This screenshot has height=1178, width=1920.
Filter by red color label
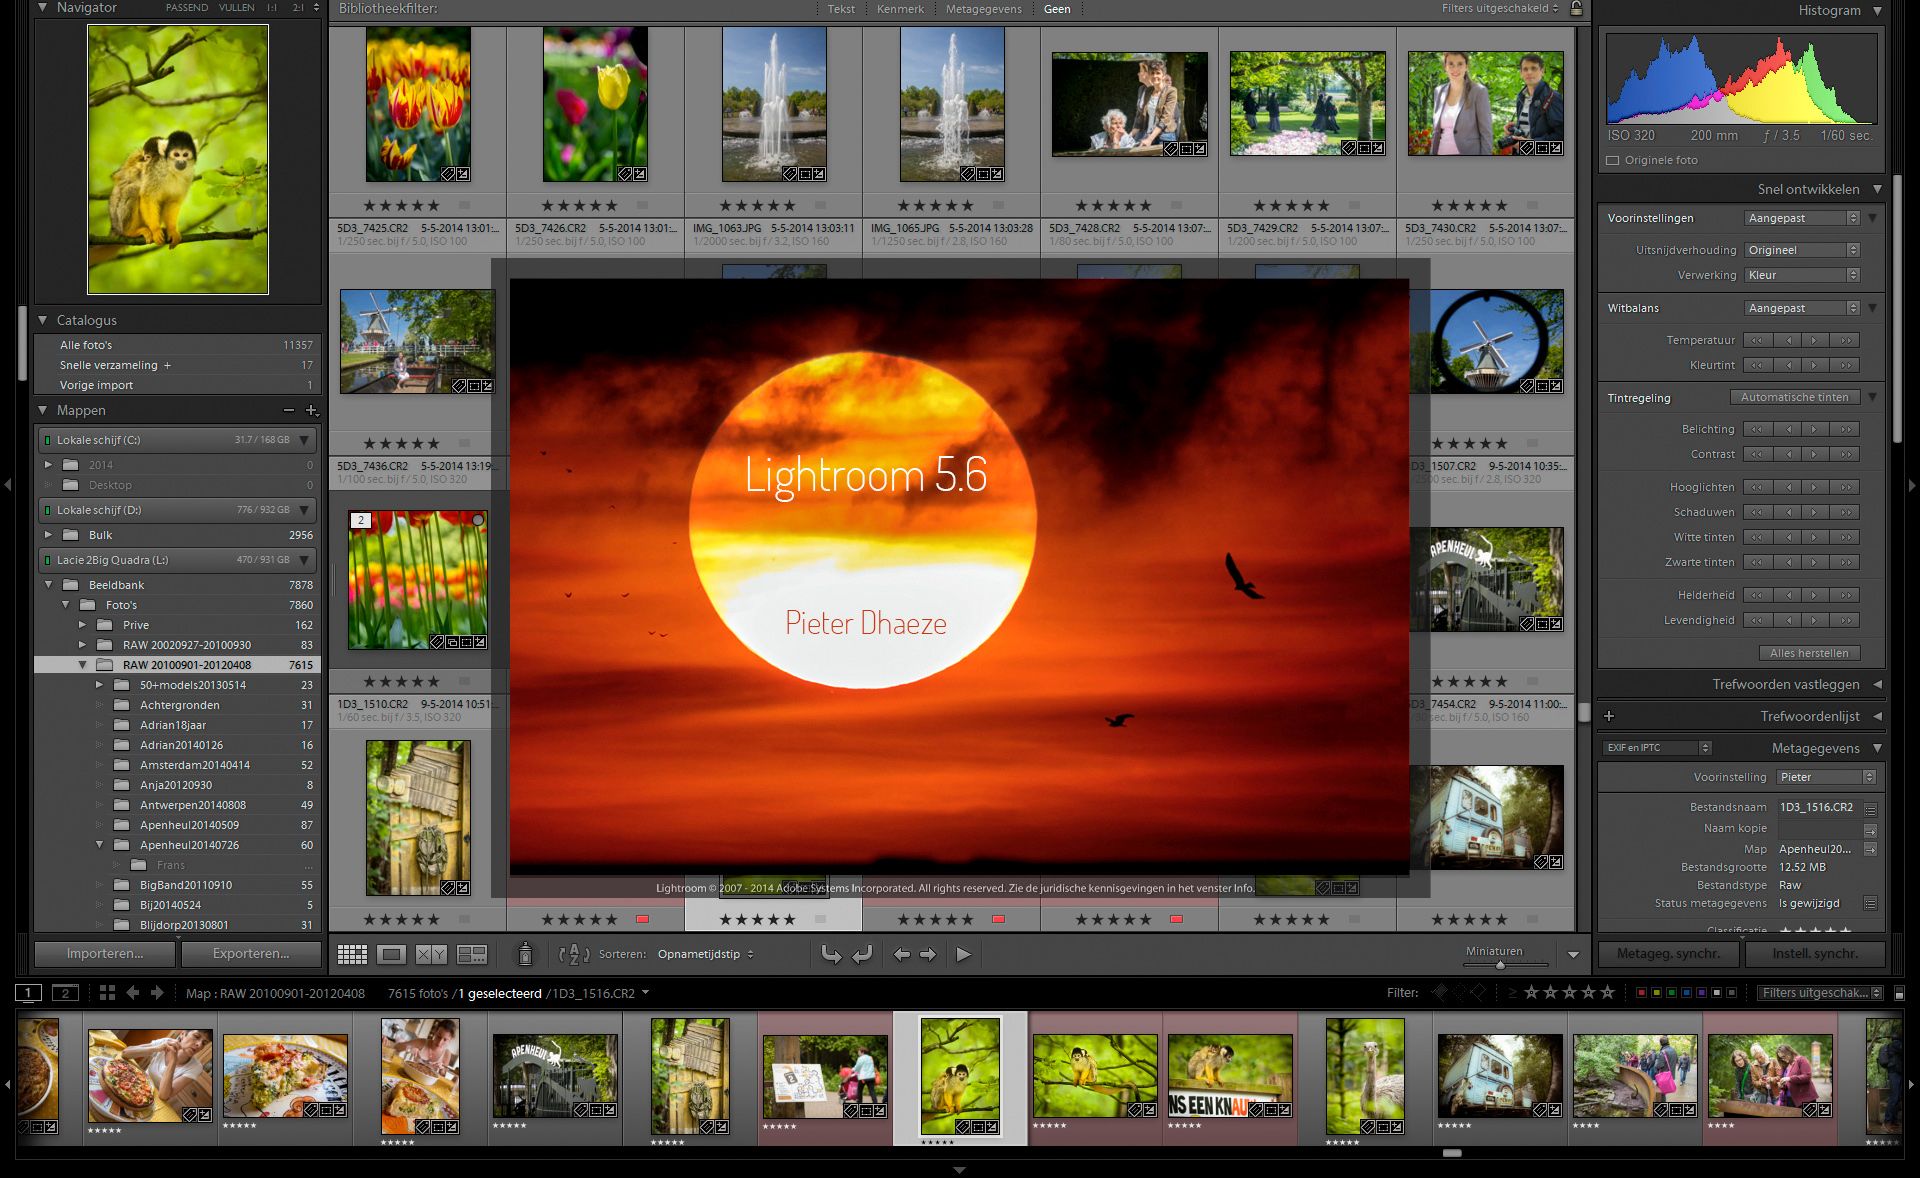[1641, 992]
